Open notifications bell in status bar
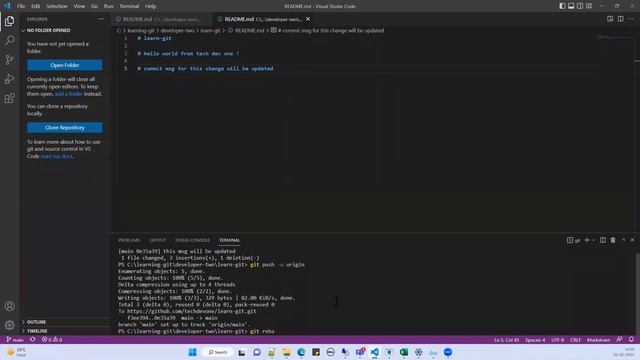This screenshot has height=360, width=640. pyautogui.click(x=631, y=340)
